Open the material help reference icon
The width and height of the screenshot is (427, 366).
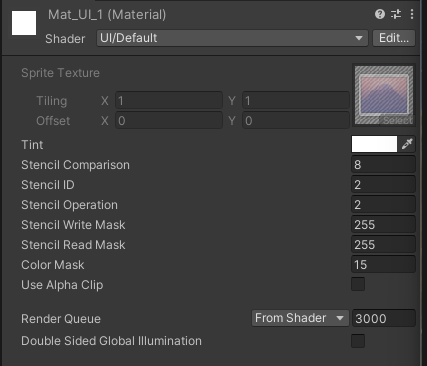[380, 14]
